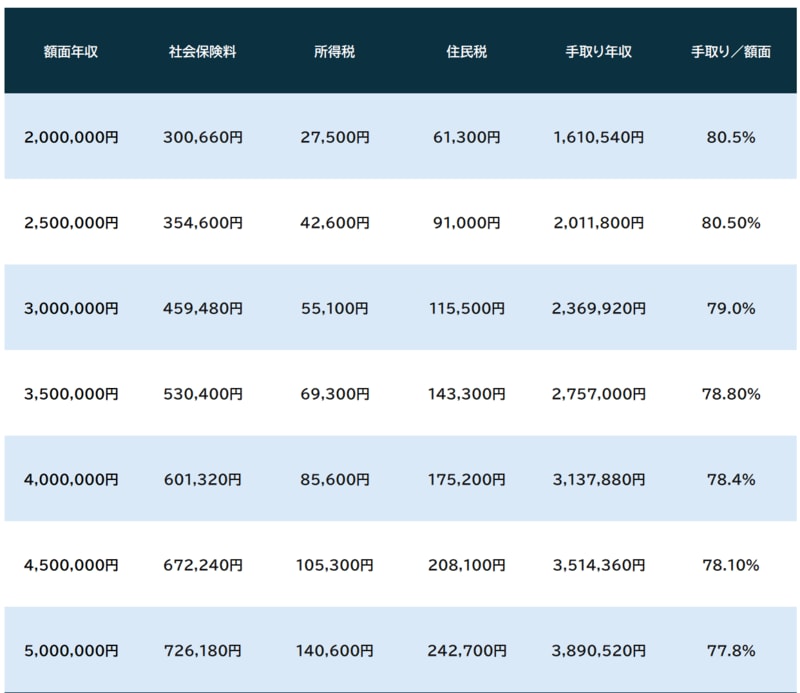Screen dimensions: 800x693
Task: Select the 2,000,000円 salary cell
Action: (71, 137)
